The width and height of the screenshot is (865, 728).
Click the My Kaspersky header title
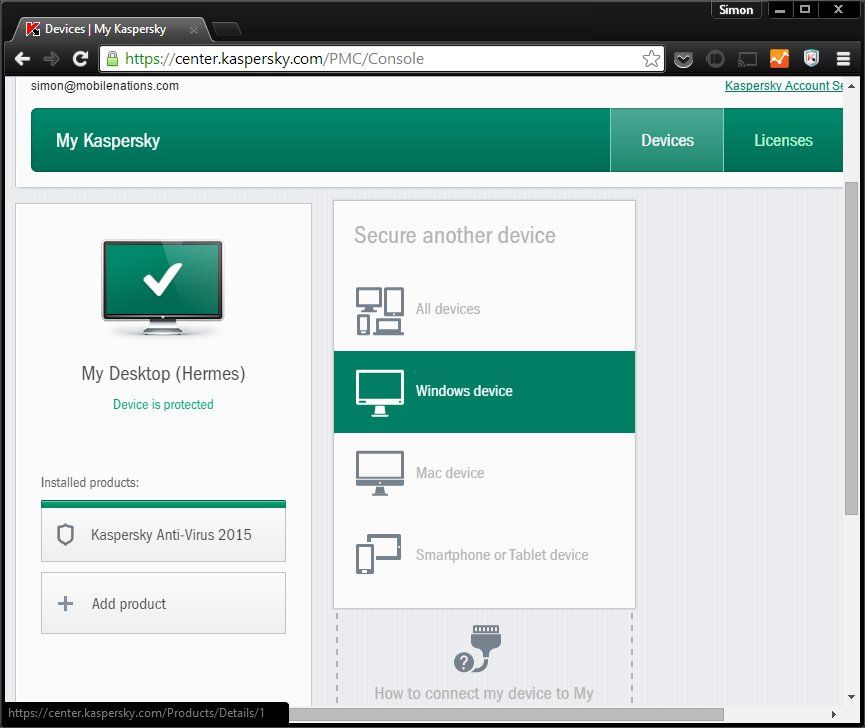click(x=108, y=140)
